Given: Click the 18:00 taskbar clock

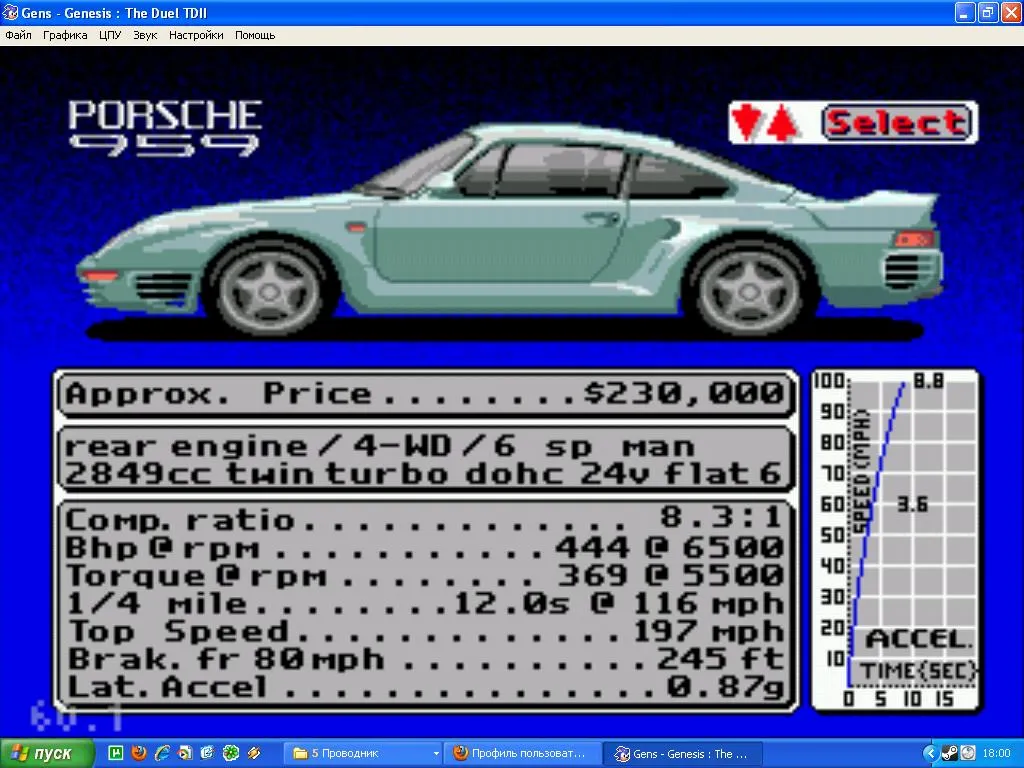Looking at the screenshot, I should pyautogui.click(x=997, y=754).
